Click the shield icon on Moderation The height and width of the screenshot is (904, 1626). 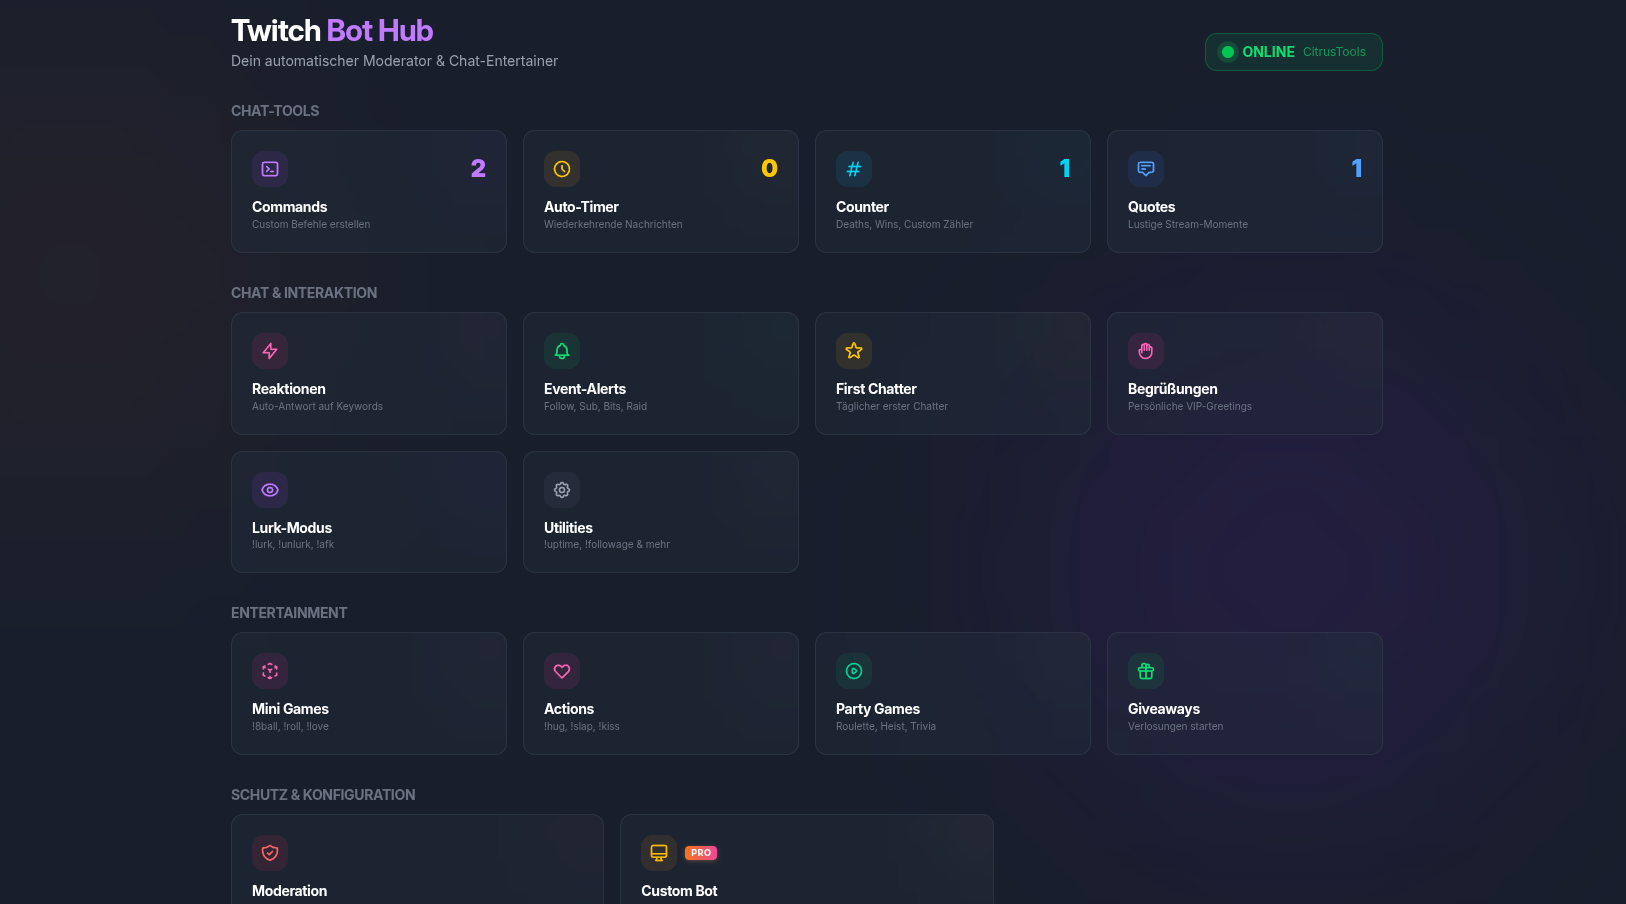tap(270, 853)
